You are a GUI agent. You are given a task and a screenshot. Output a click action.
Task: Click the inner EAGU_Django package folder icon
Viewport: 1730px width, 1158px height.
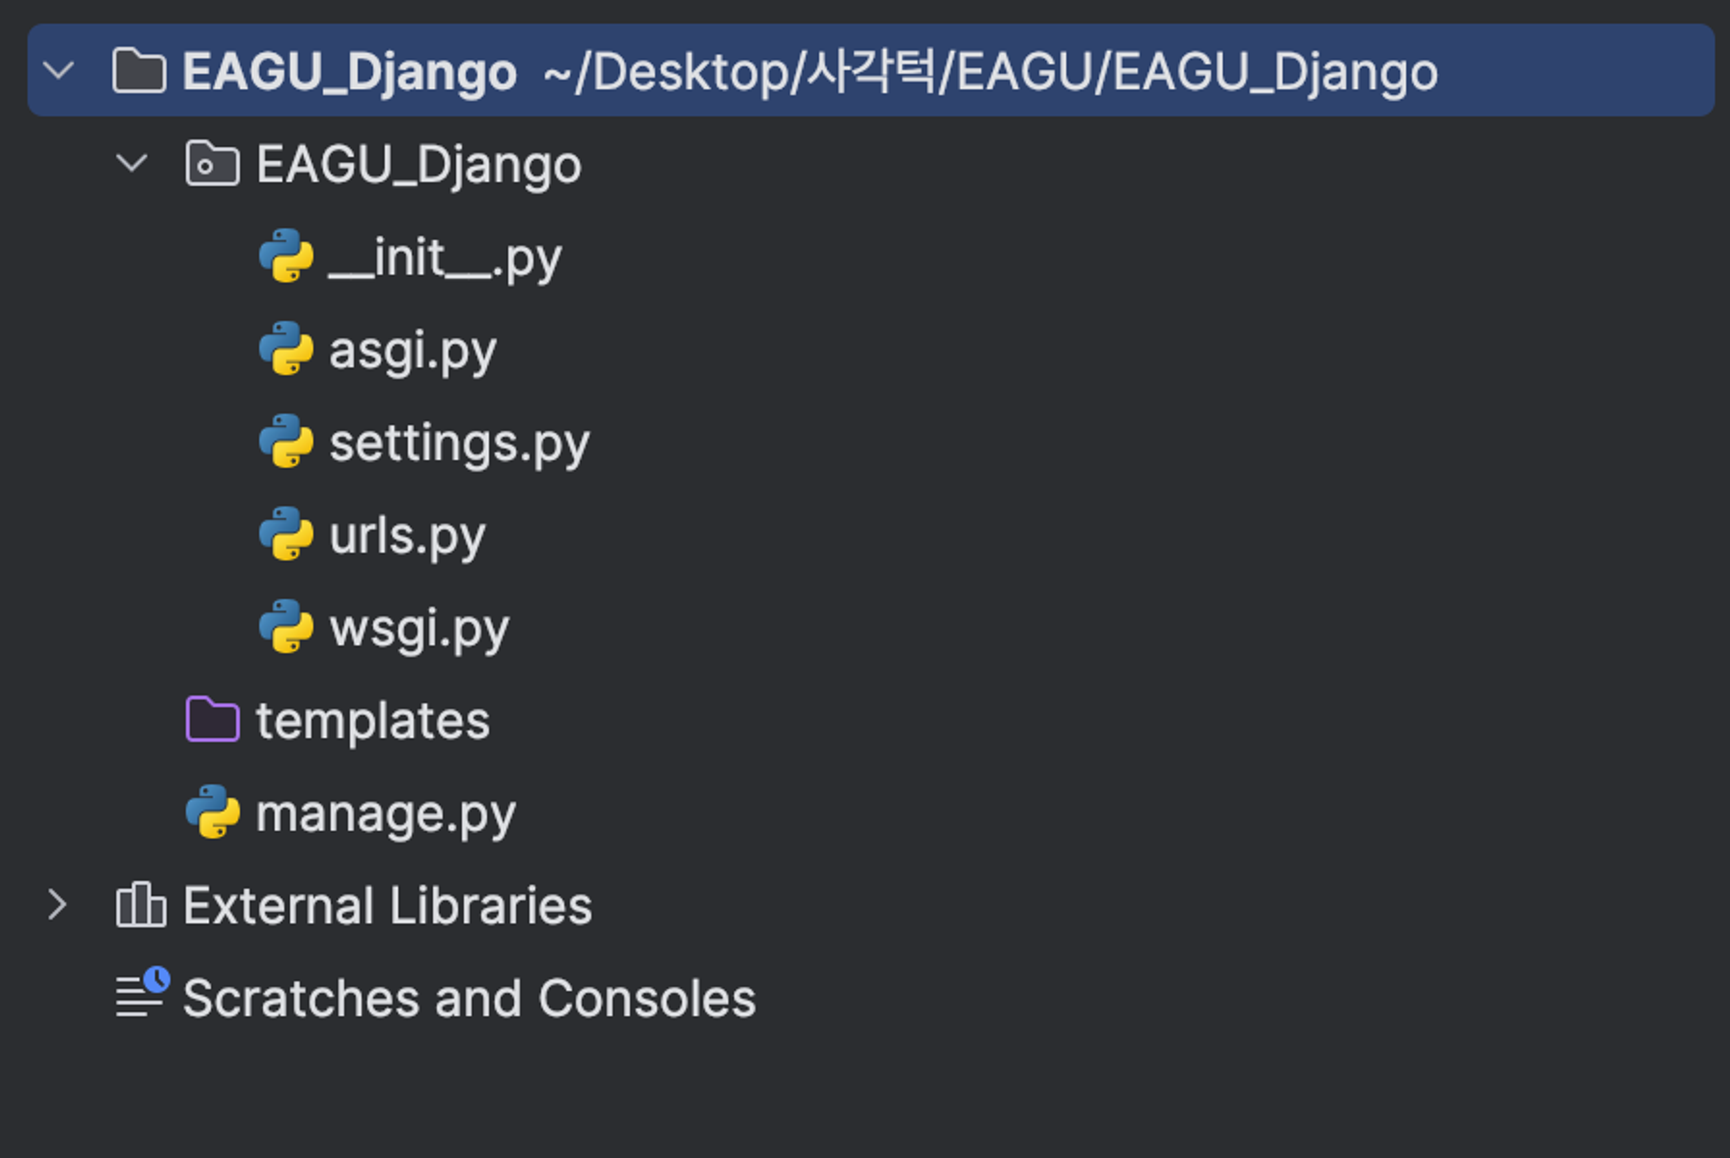click(x=213, y=163)
